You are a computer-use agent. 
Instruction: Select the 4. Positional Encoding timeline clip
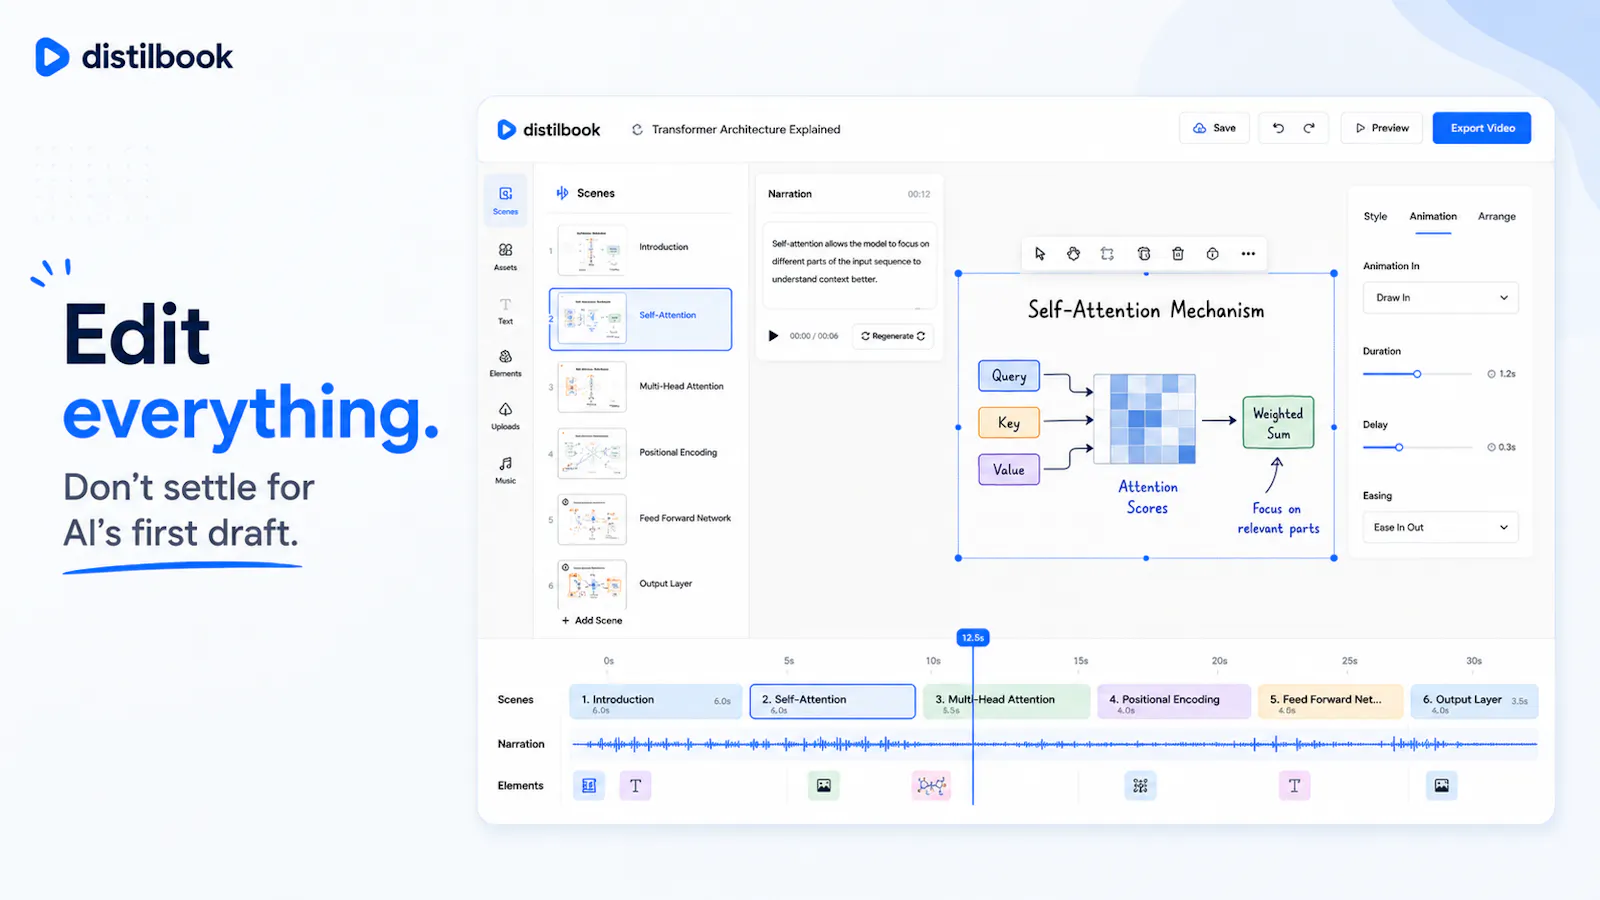pos(1174,702)
